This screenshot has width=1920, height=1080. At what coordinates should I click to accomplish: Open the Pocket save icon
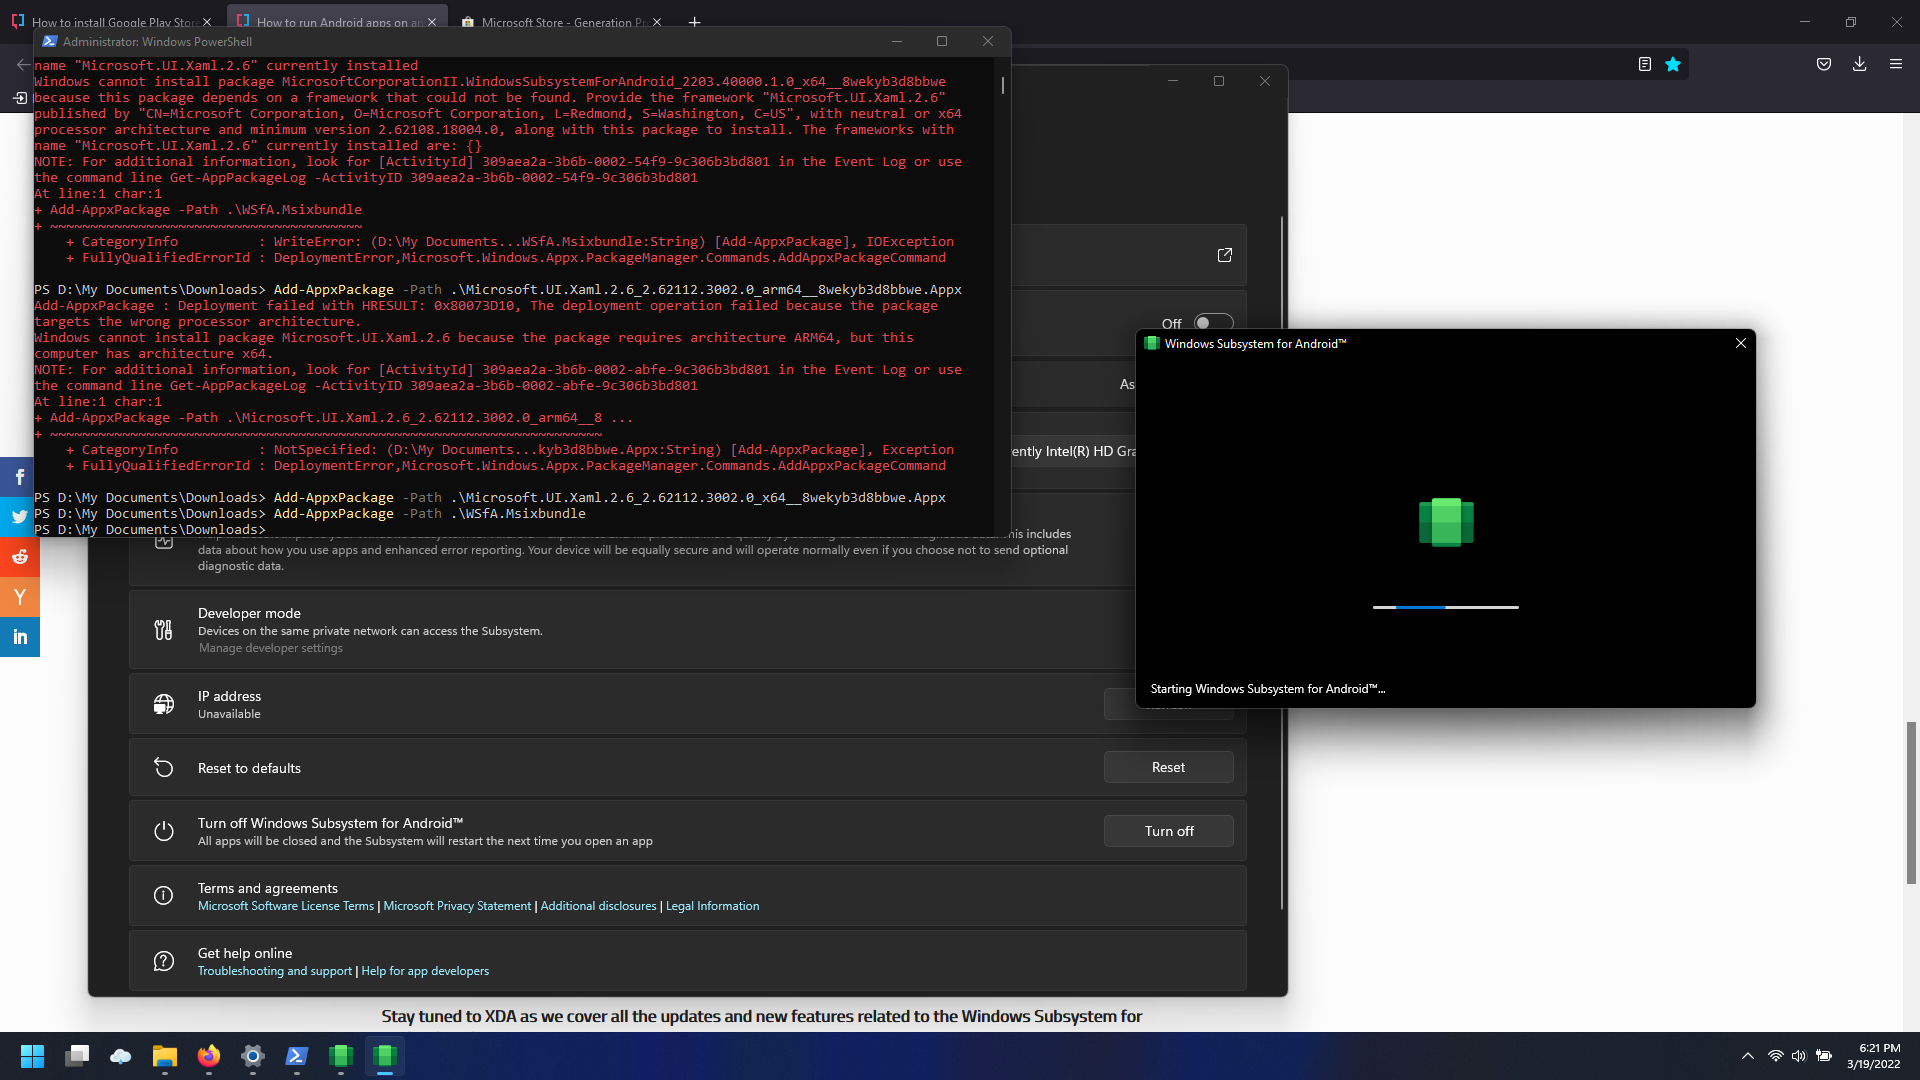coord(1824,64)
